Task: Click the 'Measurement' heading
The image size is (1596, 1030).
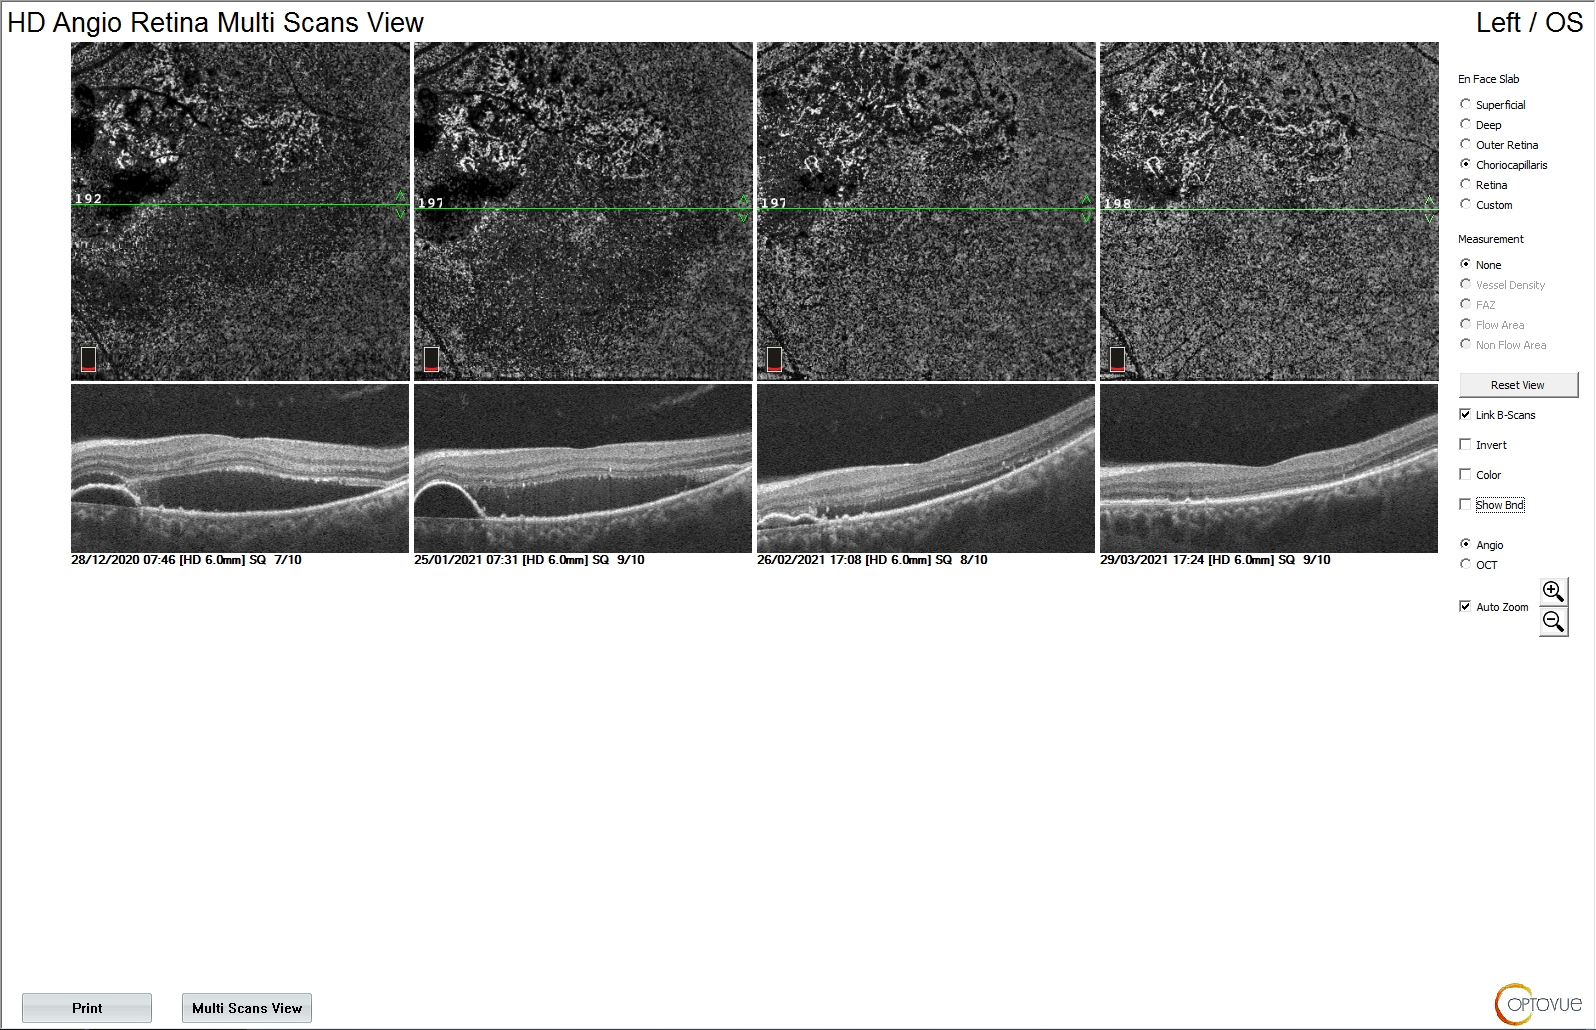Action: (1491, 239)
